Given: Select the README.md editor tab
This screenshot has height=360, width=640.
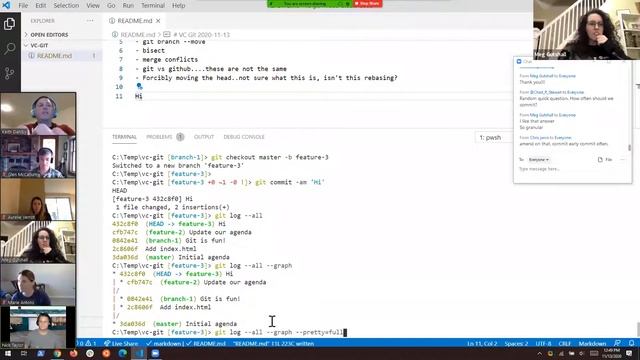Looking at the screenshot, I should pos(135,21).
